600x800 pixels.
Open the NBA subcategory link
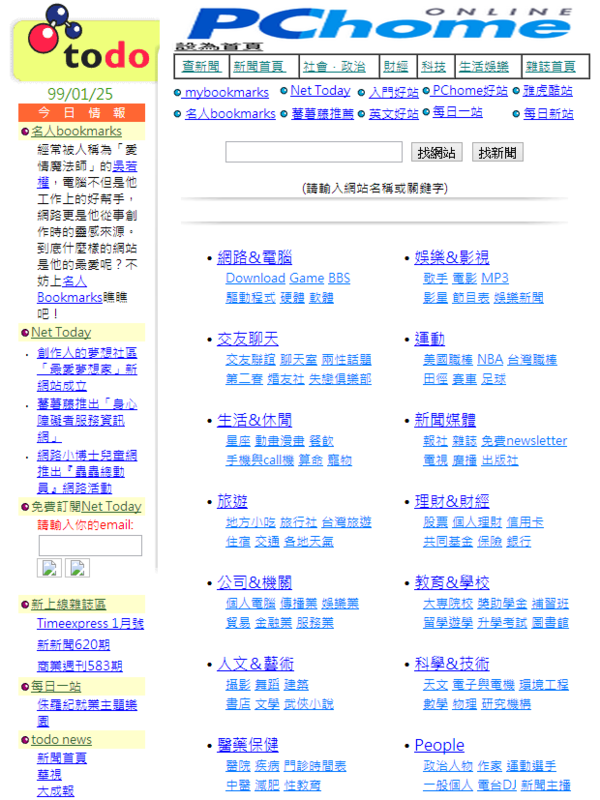tap(490, 360)
